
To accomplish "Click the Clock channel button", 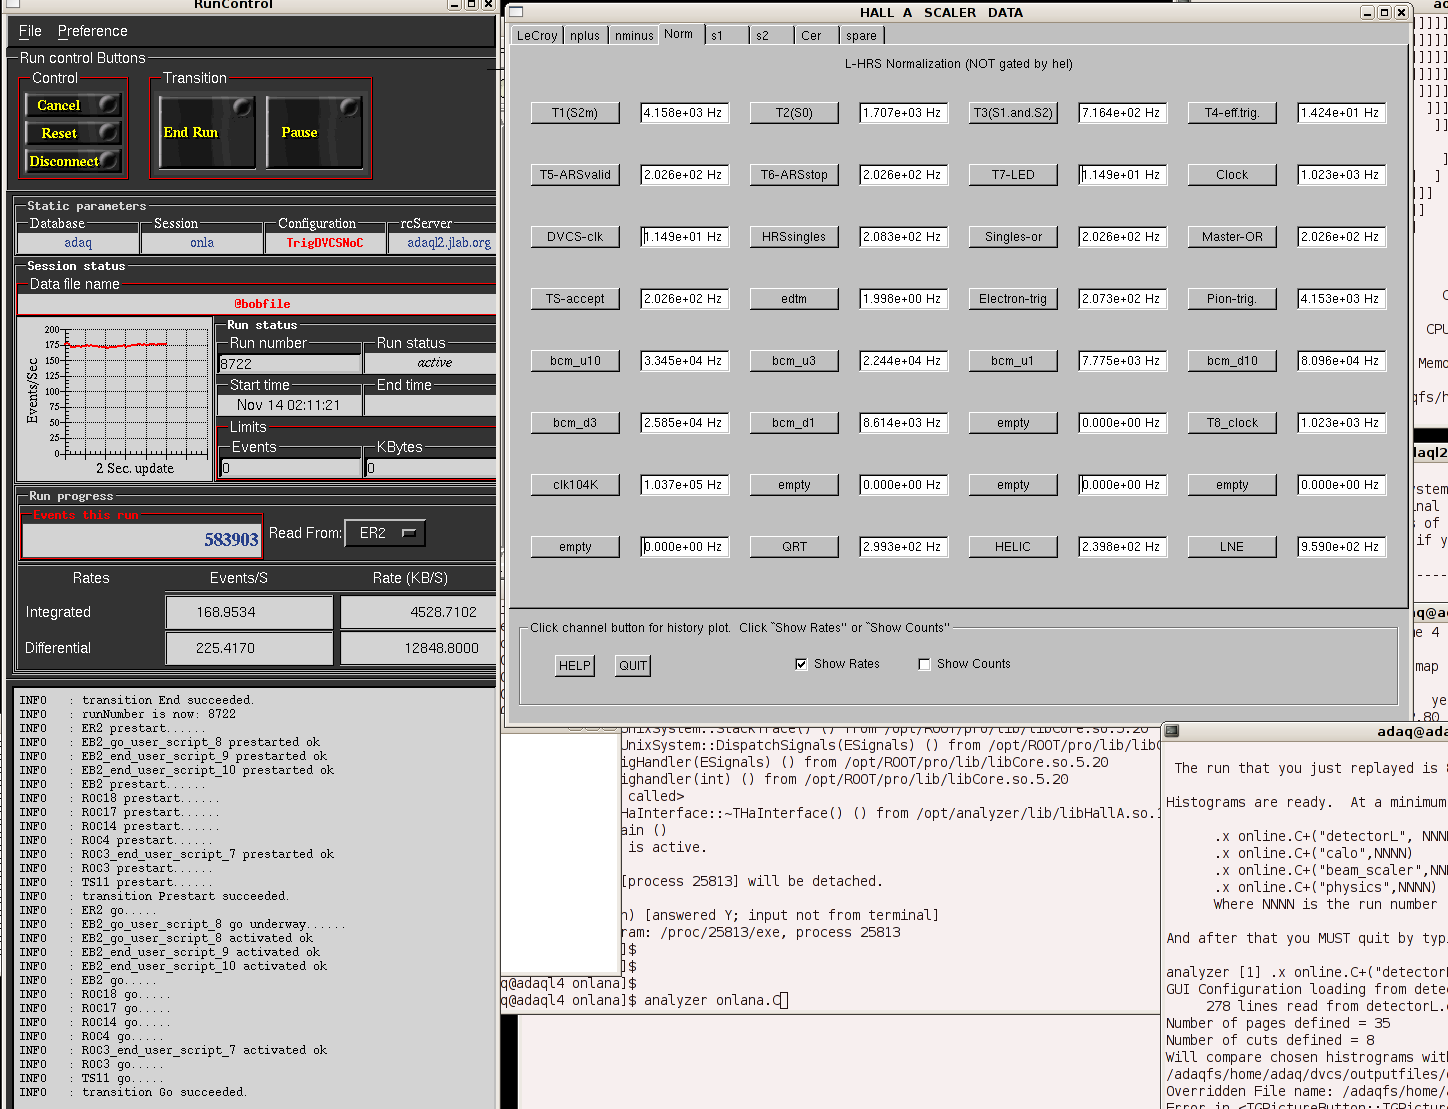I will 1232,175.
